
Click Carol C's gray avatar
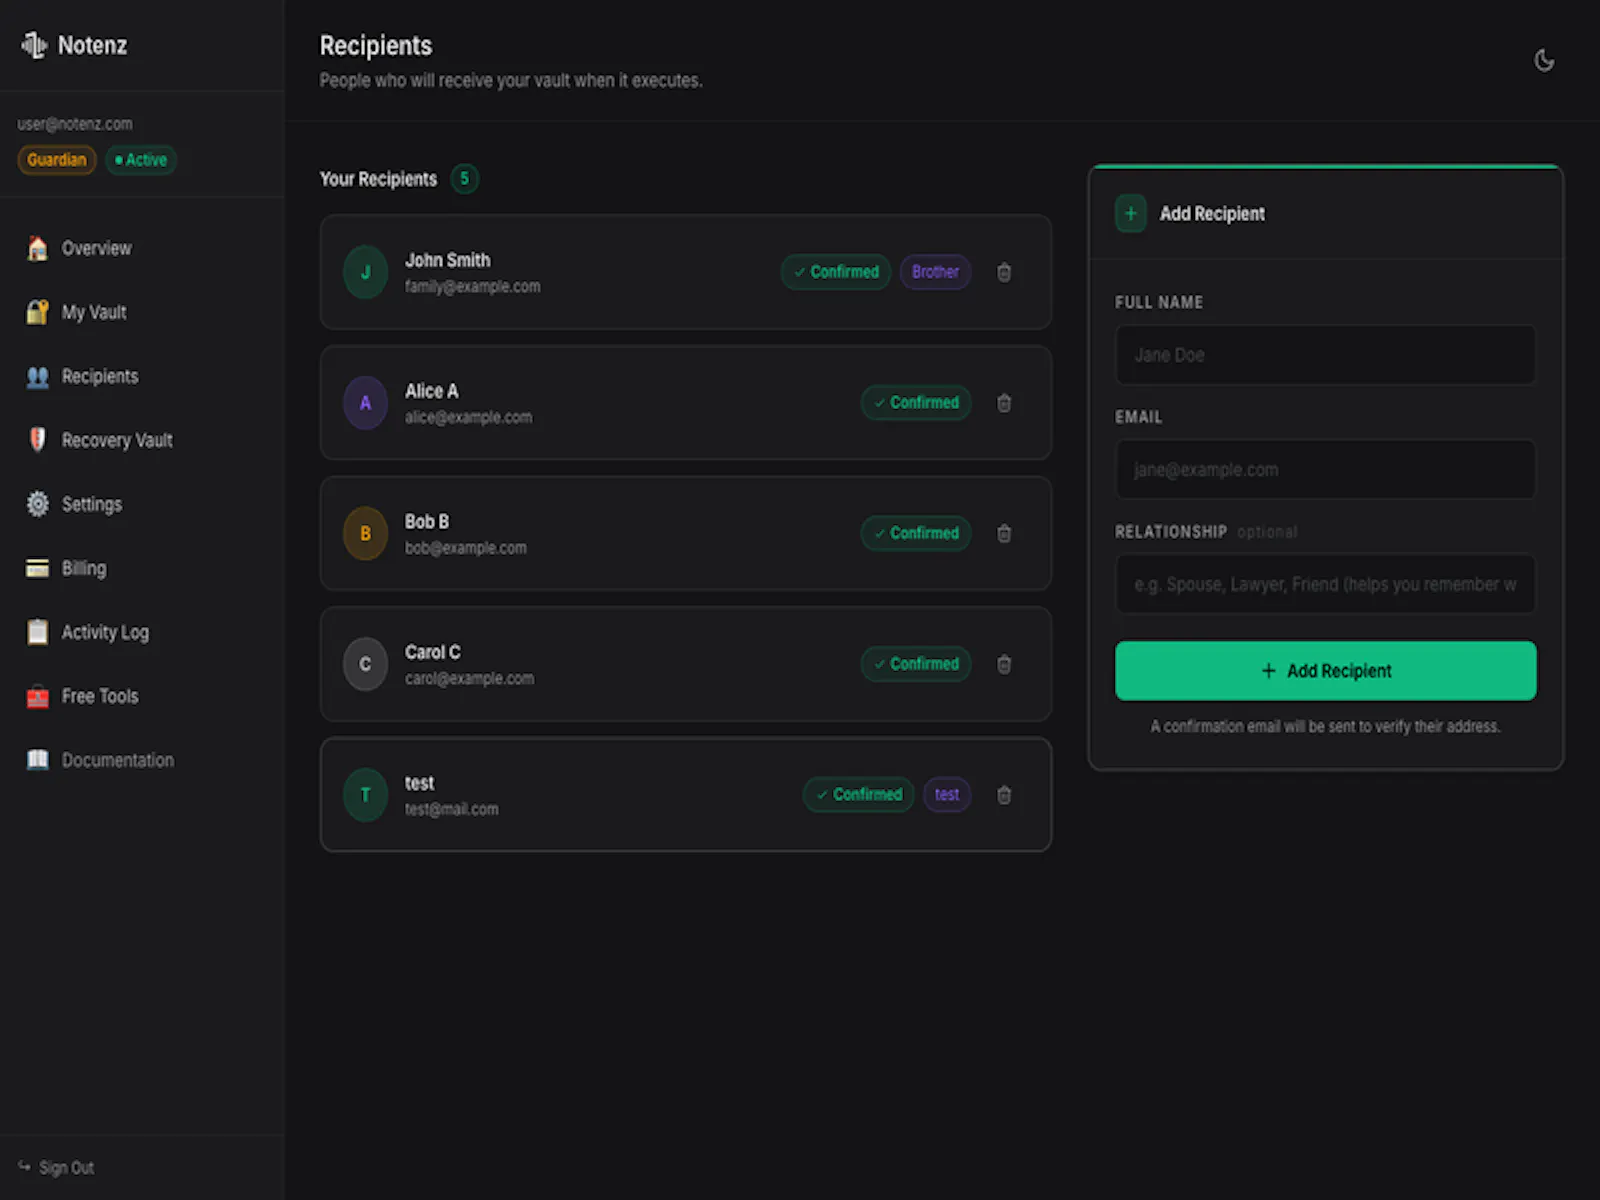pyautogui.click(x=365, y=664)
